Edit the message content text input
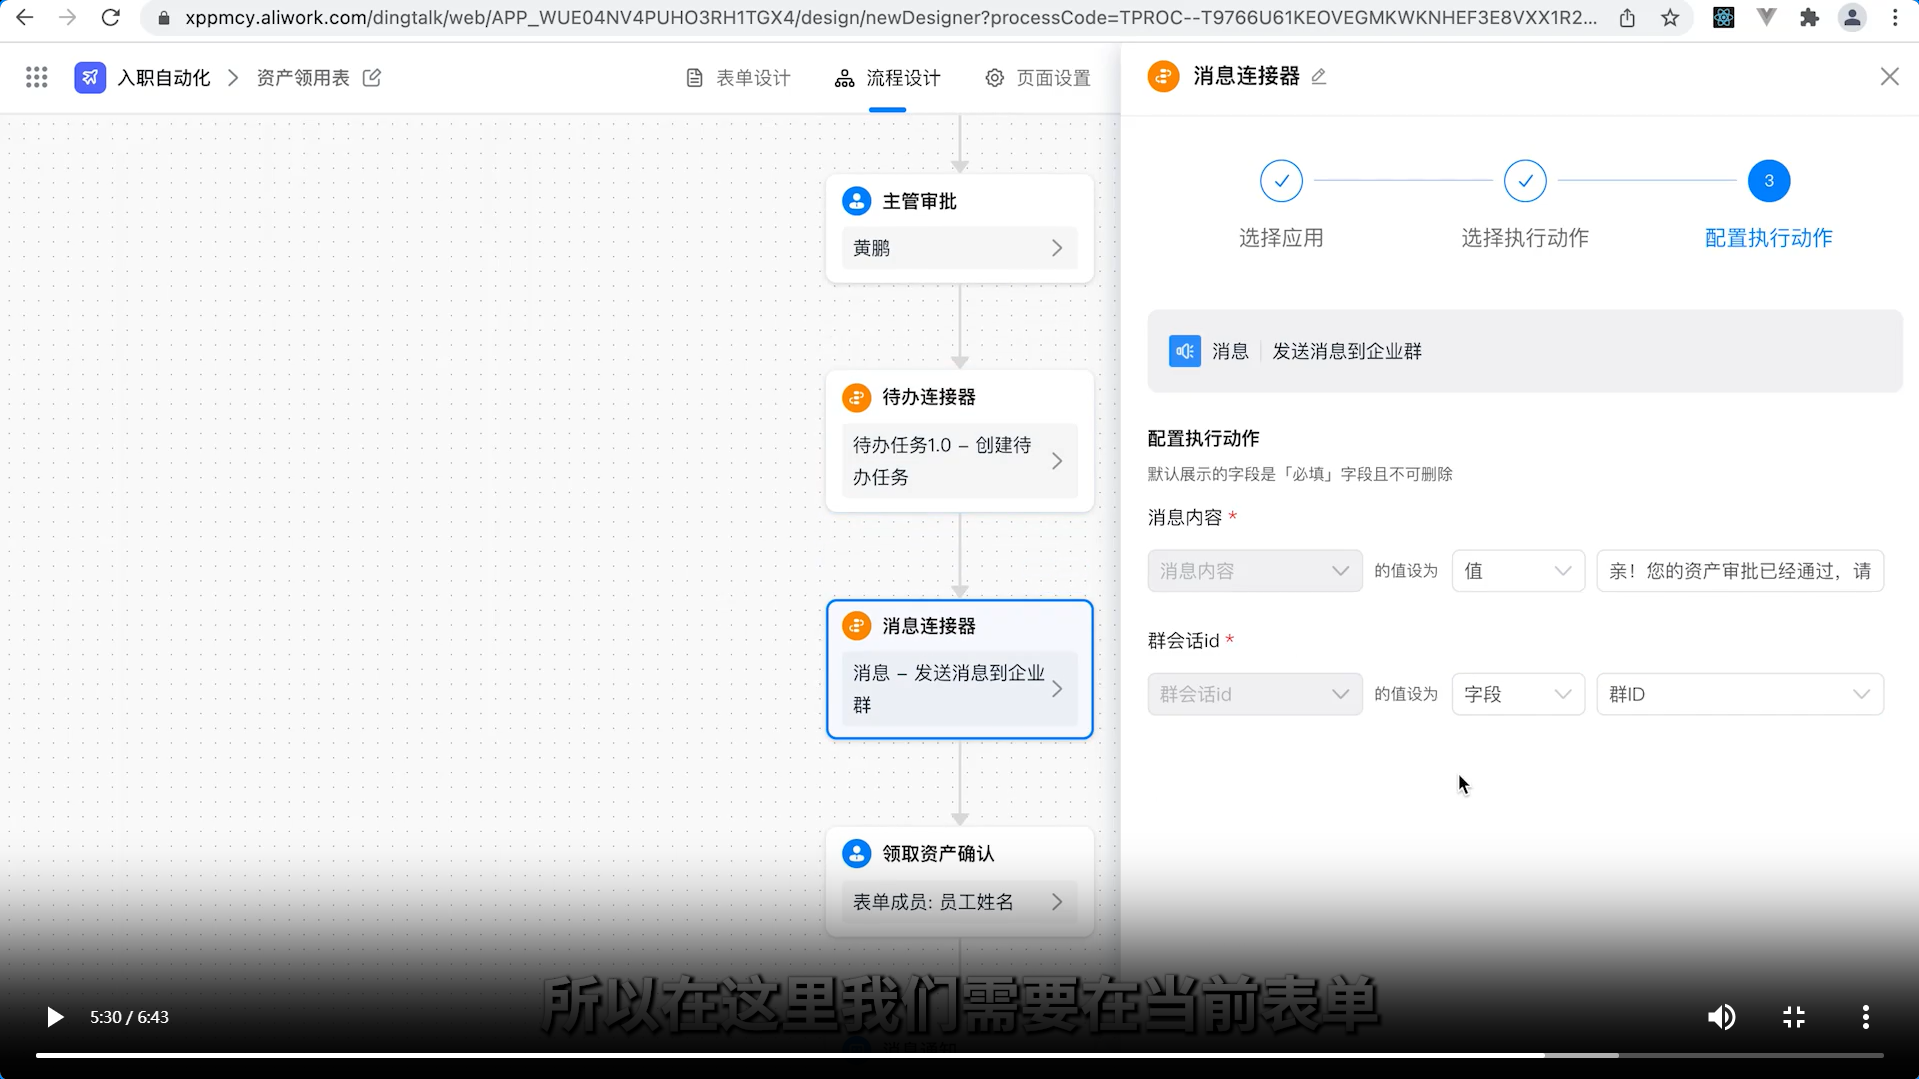1919x1079 pixels. coord(1739,571)
